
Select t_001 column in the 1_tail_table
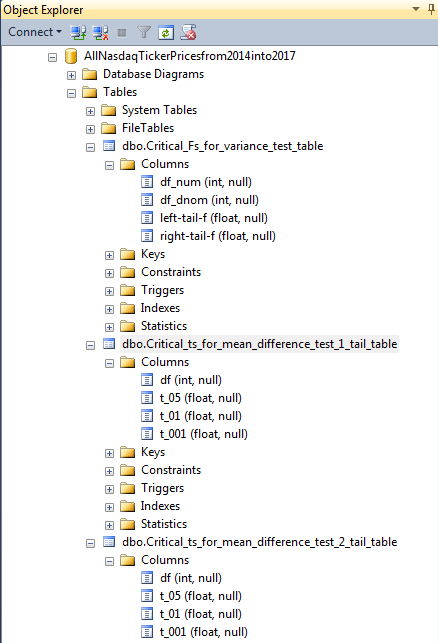coord(203,434)
